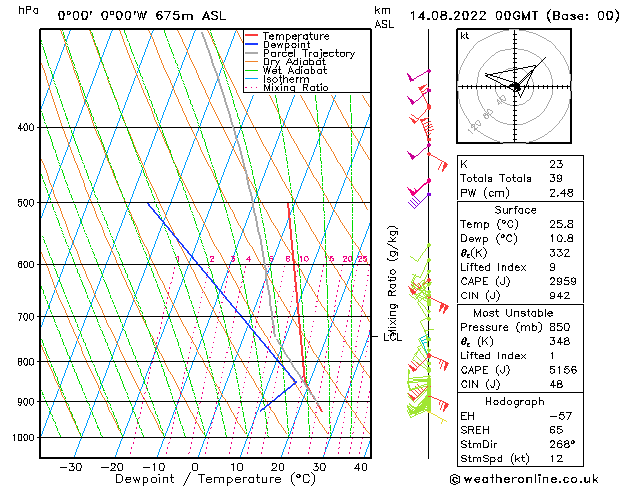Click the Mixing Ratio (g/kg) axis label
Image resolution: width=629 pixels, height=486 pixels.
[x=392, y=281]
